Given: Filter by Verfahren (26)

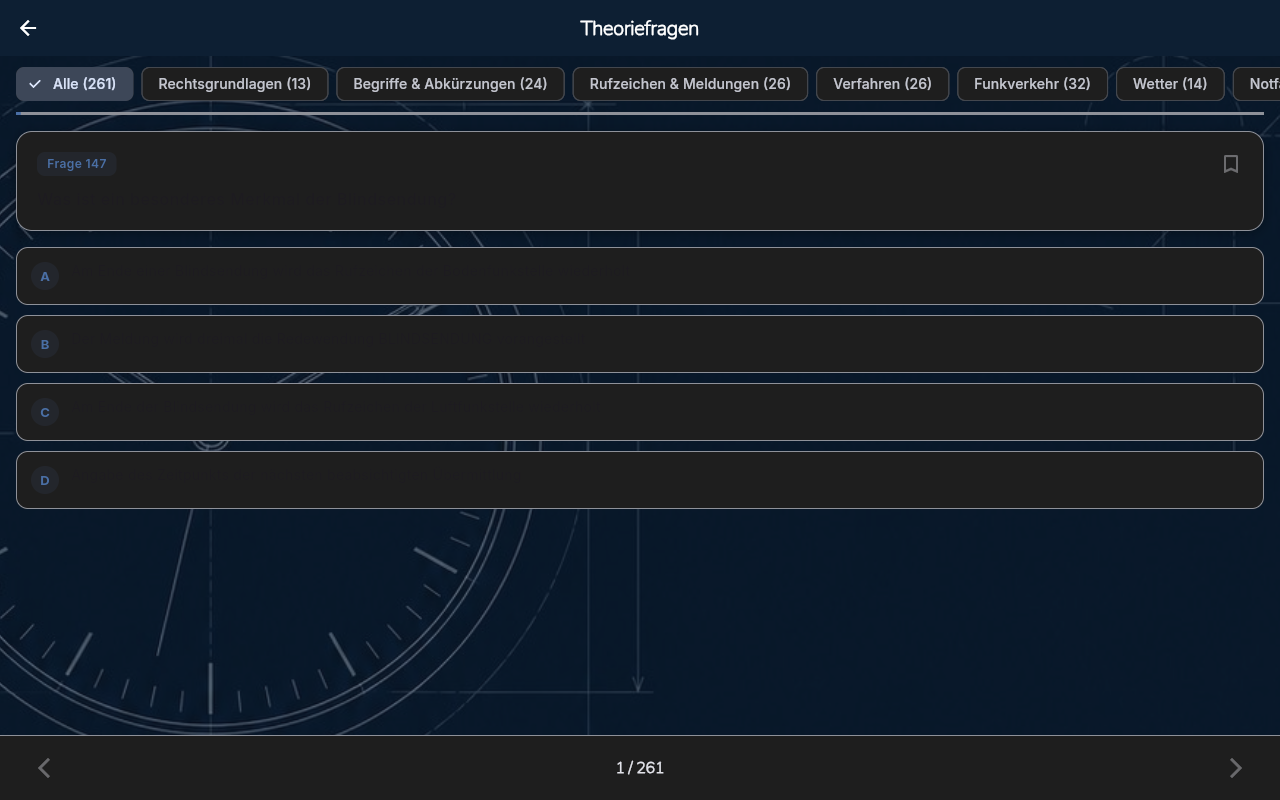Looking at the screenshot, I should (x=882, y=84).
